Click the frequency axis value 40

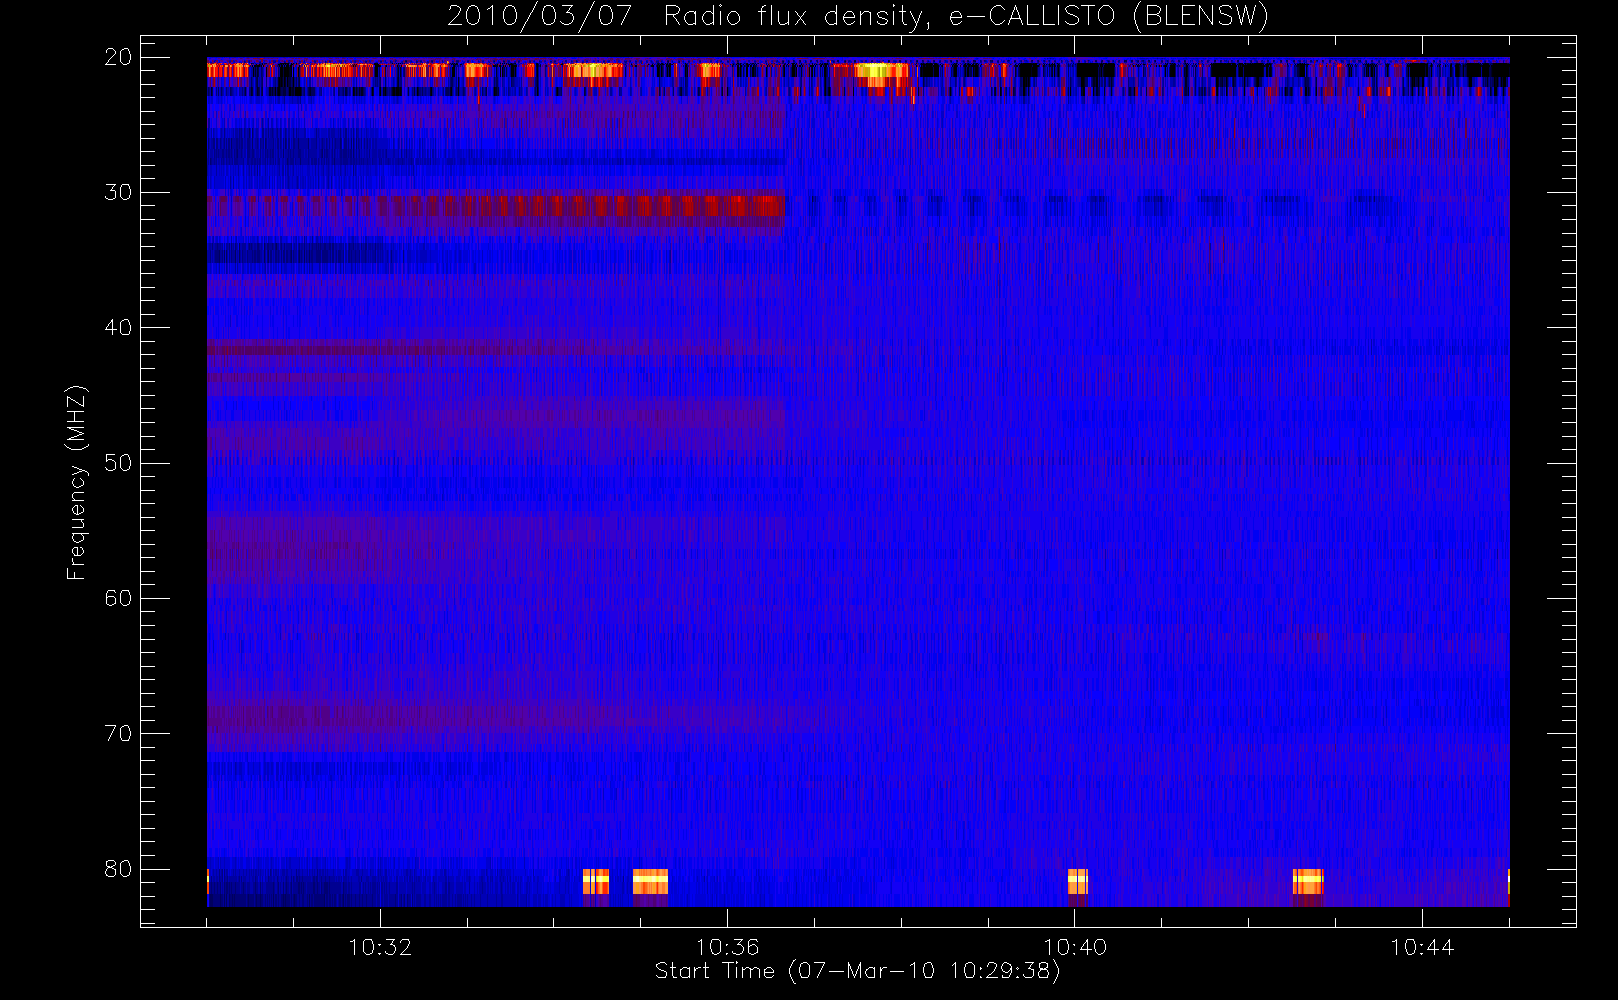(x=118, y=327)
